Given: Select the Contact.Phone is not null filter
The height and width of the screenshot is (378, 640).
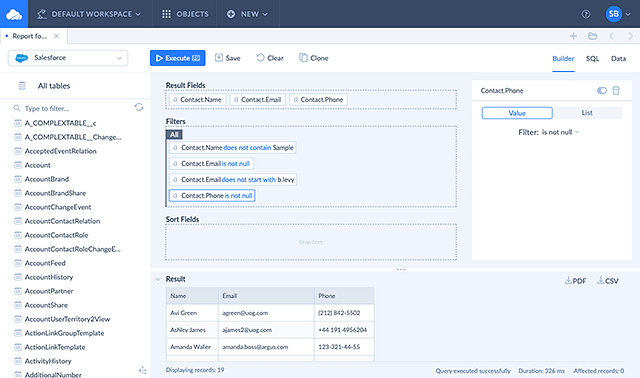Looking at the screenshot, I should click(x=212, y=196).
